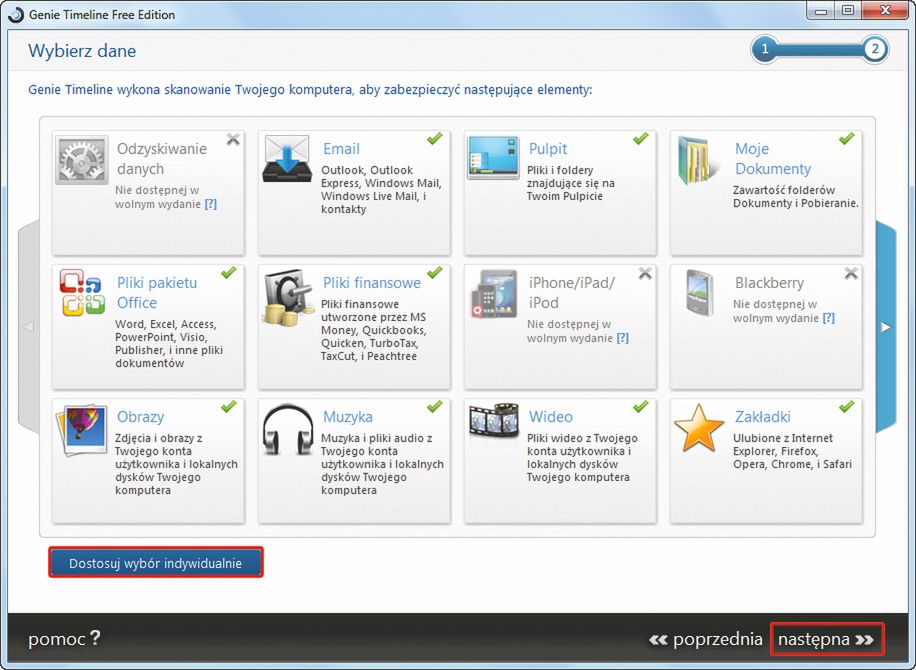The height and width of the screenshot is (670, 916).
Task: Click the Wideo tile title
Action: pyautogui.click(x=550, y=417)
